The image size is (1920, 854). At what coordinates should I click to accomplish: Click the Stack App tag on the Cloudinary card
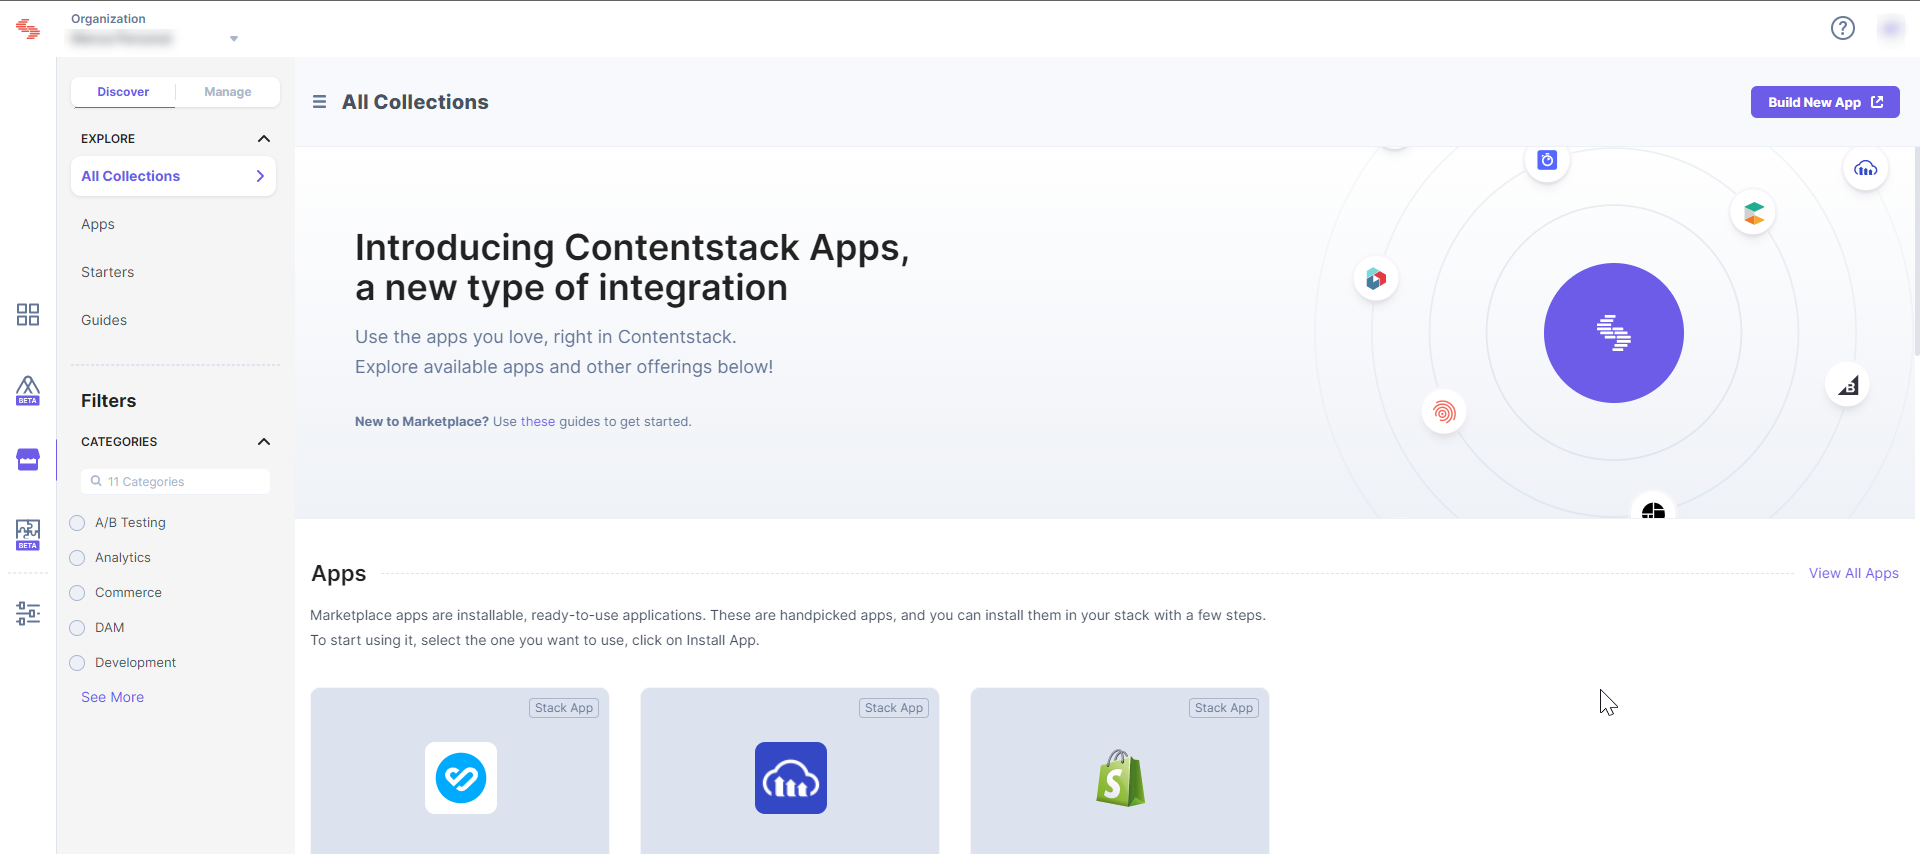pos(894,708)
